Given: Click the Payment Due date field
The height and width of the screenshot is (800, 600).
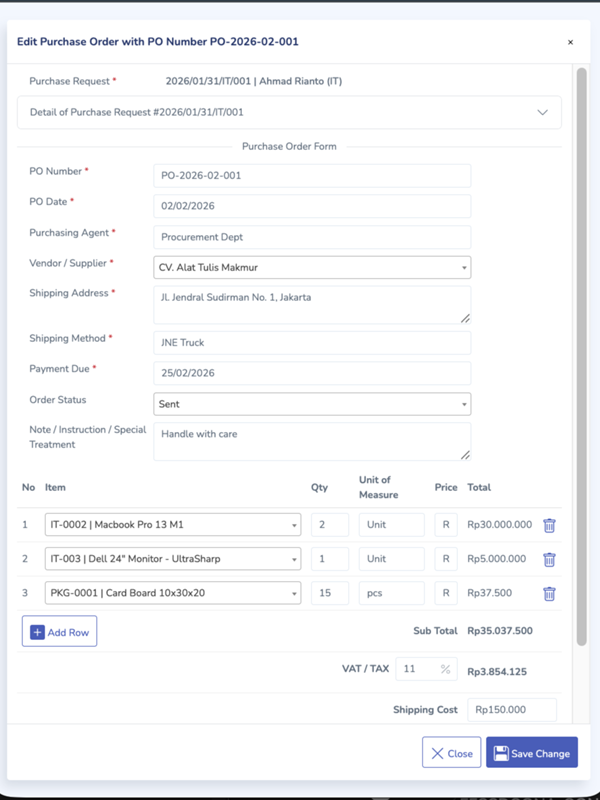Looking at the screenshot, I should [312, 373].
